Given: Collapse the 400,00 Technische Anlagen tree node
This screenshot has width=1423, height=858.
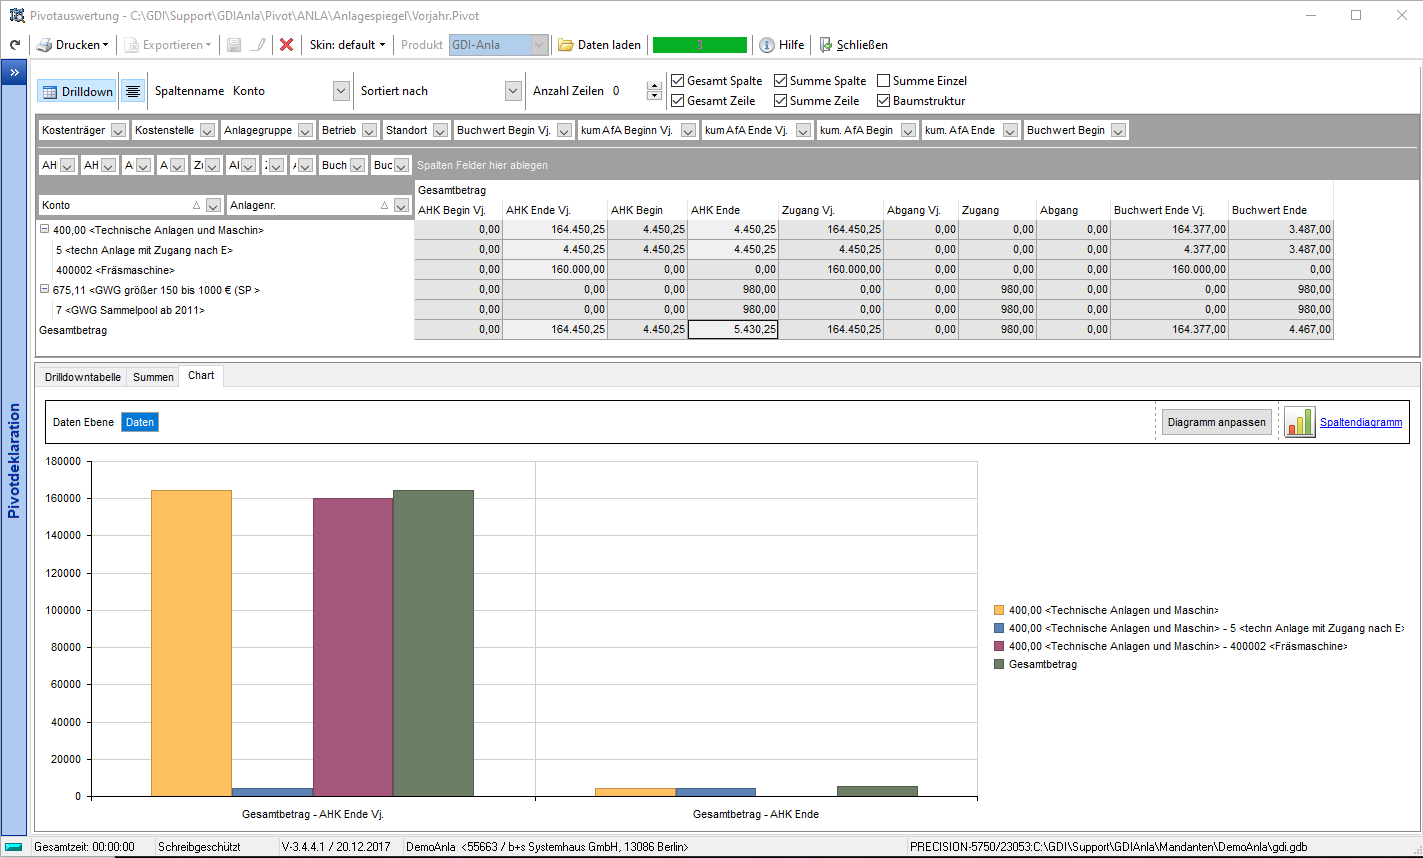Looking at the screenshot, I should coord(45,230).
